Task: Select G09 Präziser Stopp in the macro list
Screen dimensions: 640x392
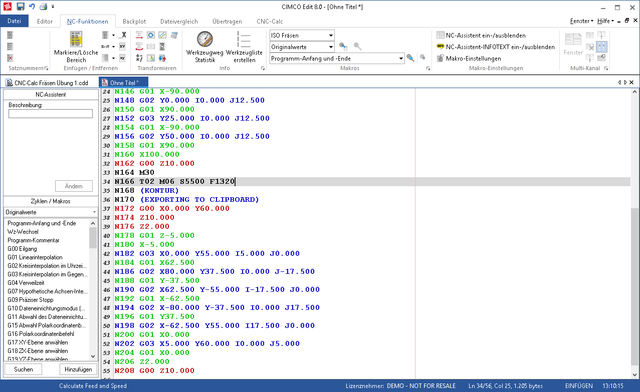Action: point(30,300)
